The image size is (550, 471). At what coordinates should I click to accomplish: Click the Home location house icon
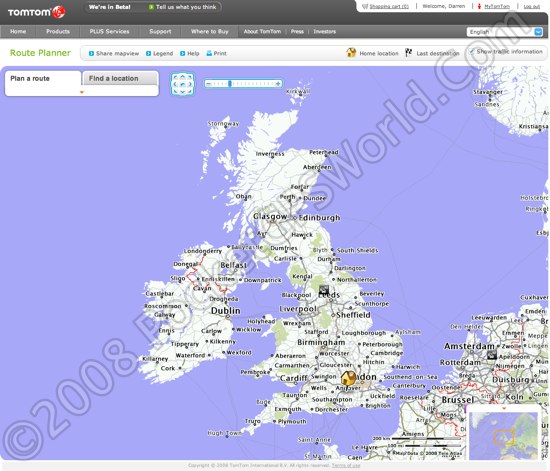[x=351, y=53]
